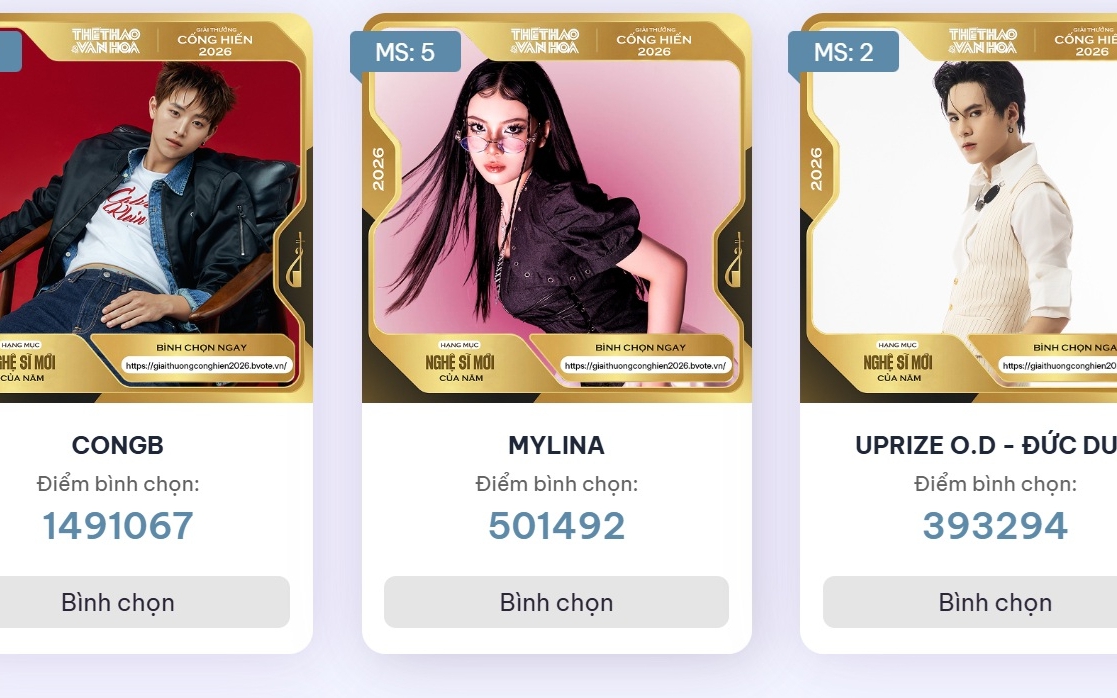Click the UPRIZE O.D candidate photo
Viewport: 1117px width, 698px height.
click(959, 208)
